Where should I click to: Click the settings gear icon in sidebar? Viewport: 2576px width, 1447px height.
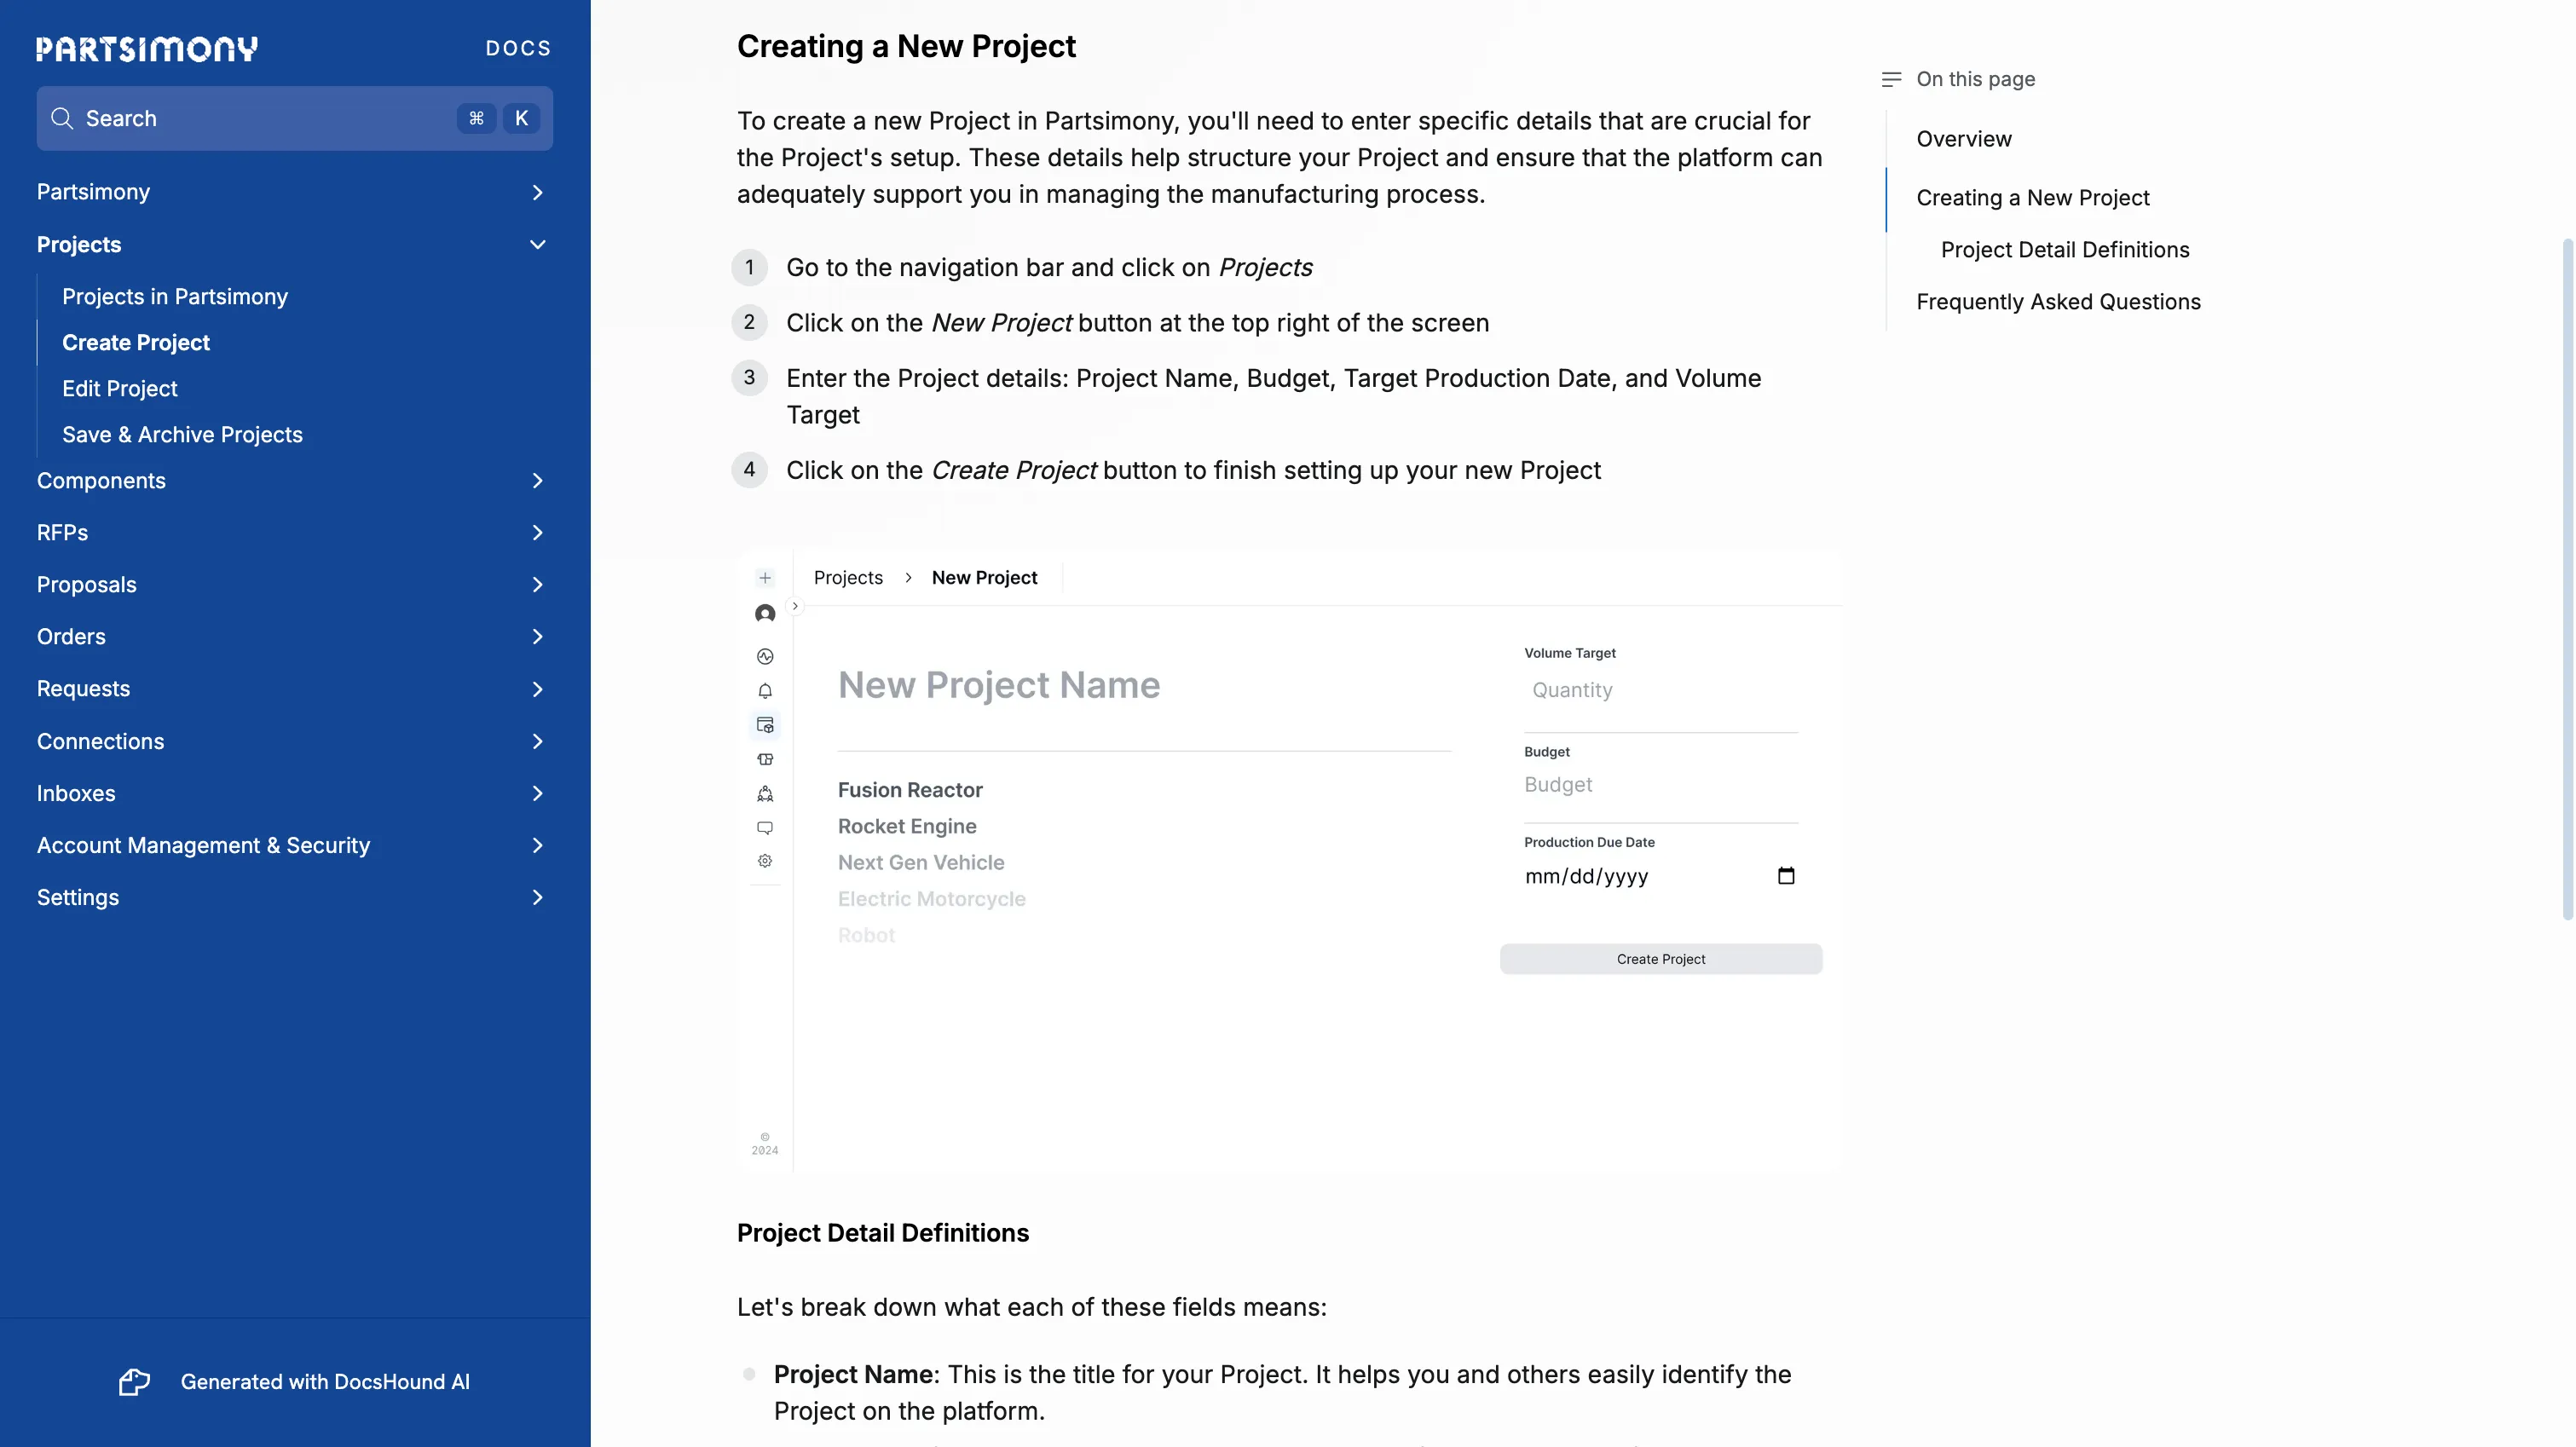[765, 862]
